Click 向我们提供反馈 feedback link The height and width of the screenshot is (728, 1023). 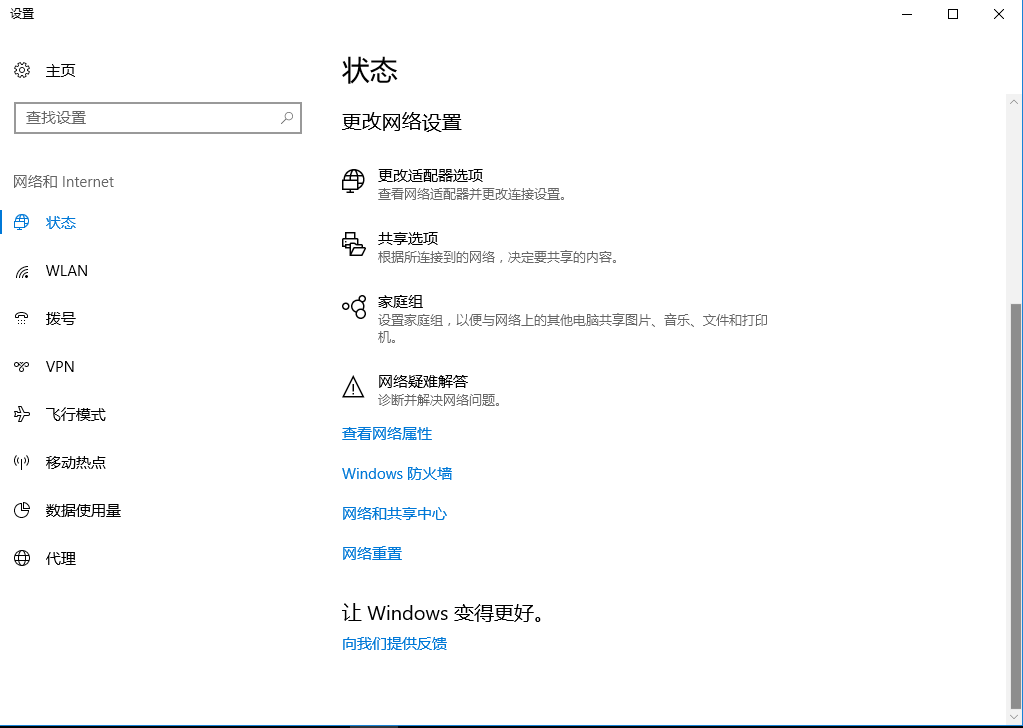pos(394,644)
